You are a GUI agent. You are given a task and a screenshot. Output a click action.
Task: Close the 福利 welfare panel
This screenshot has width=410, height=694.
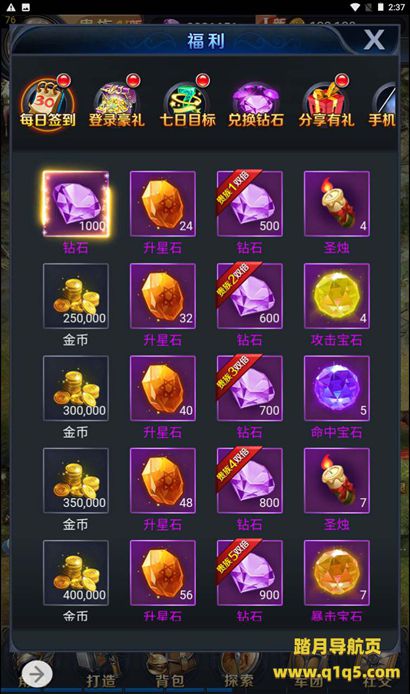[x=374, y=40]
